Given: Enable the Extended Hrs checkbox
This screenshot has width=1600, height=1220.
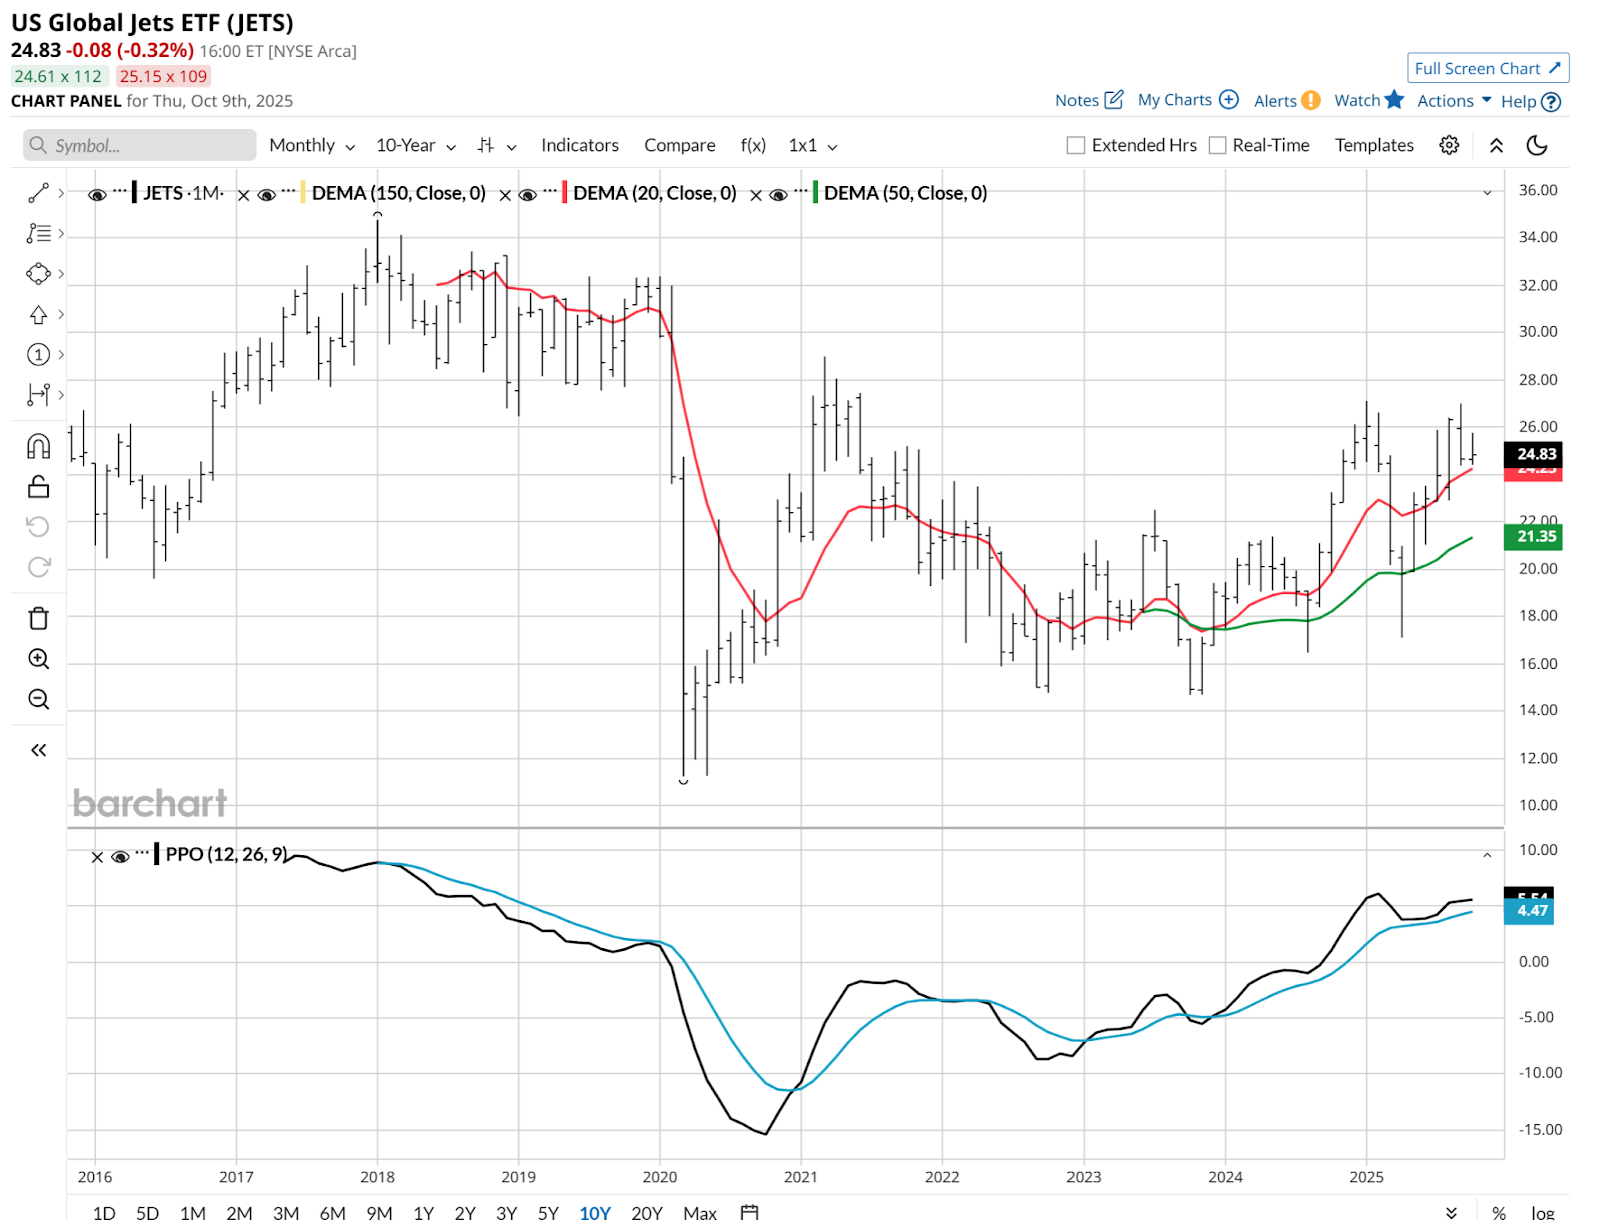Looking at the screenshot, I should coord(1076,145).
